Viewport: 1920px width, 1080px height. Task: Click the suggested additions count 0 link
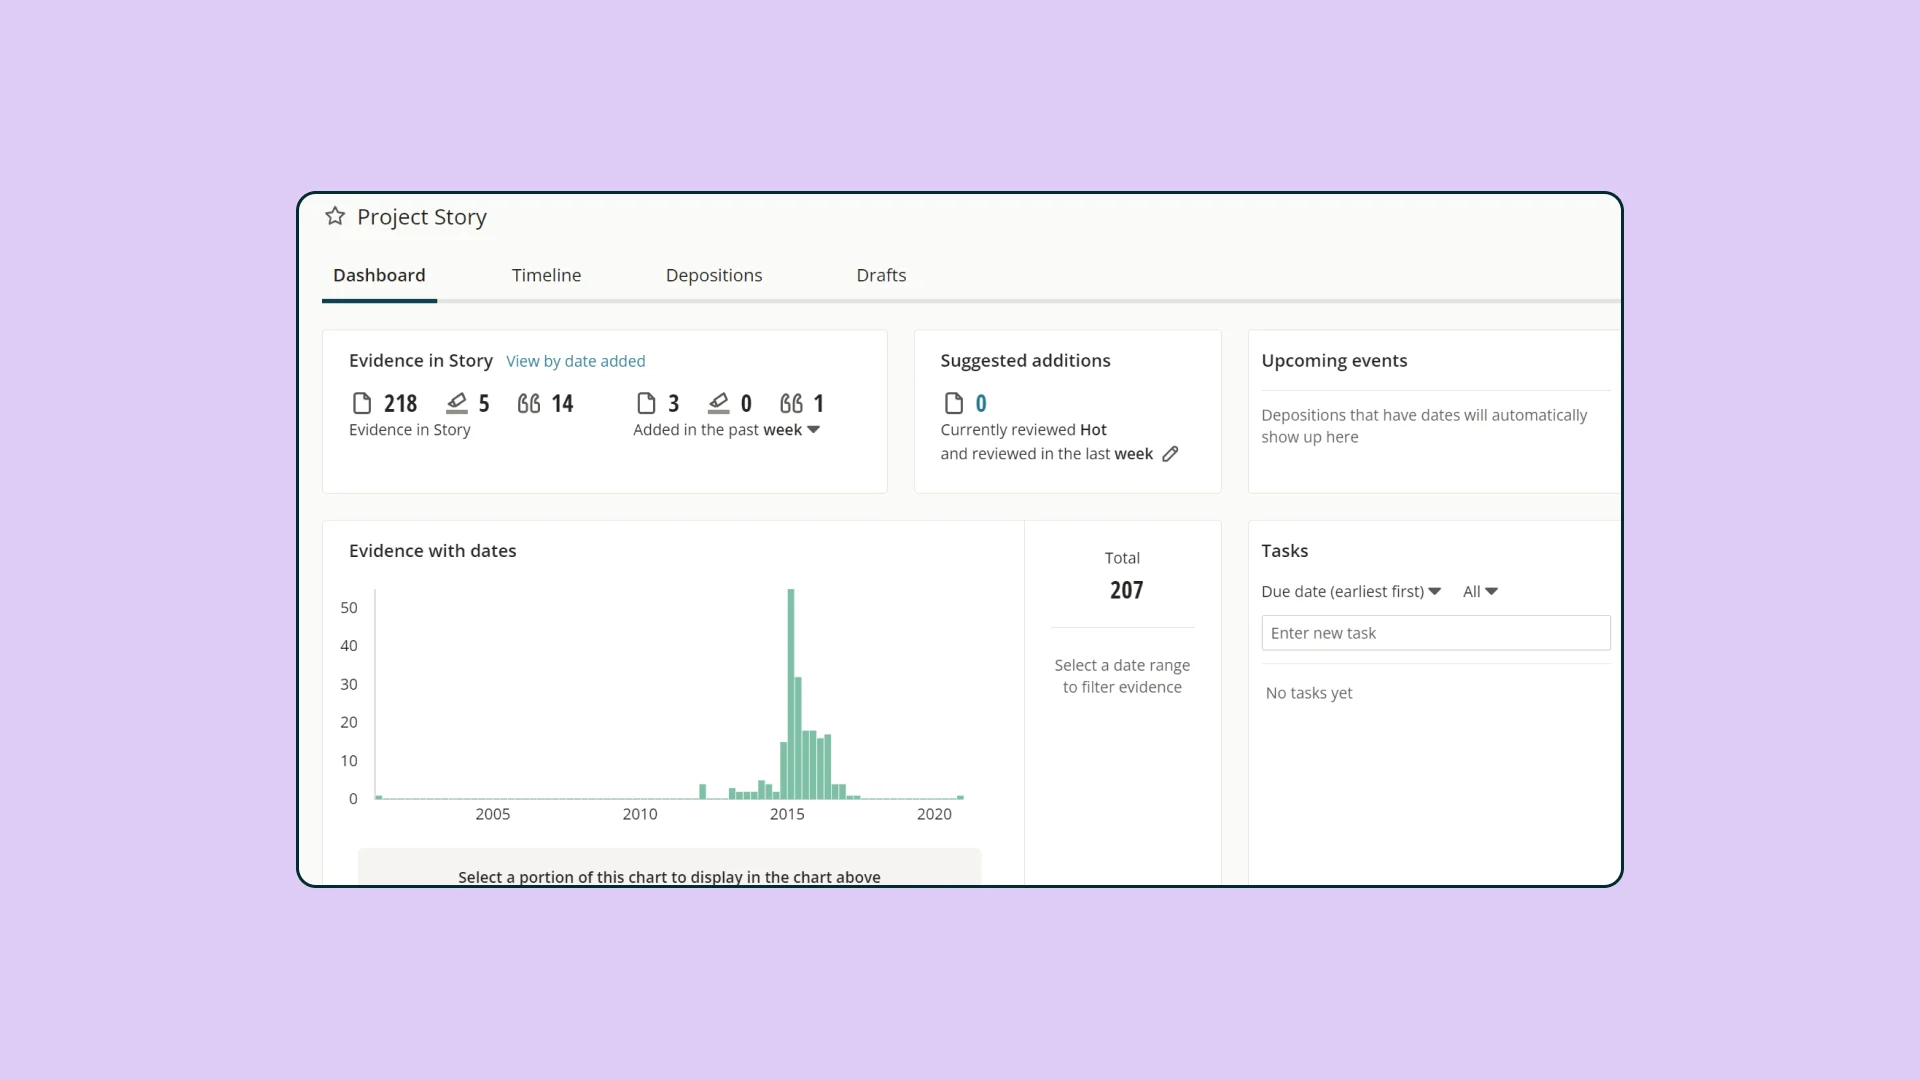tap(981, 403)
